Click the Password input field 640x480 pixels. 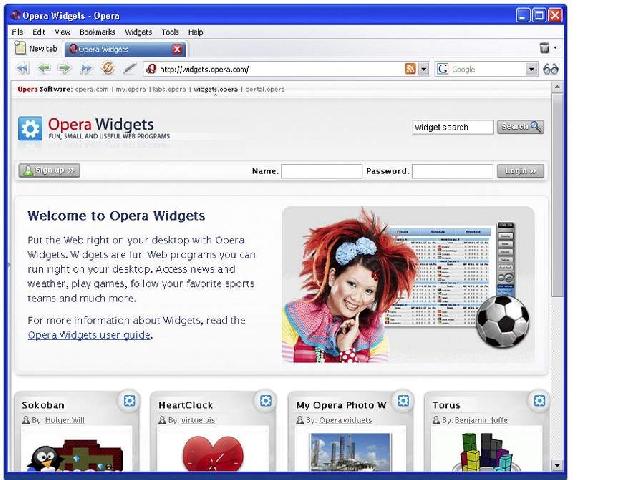[x=453, y=171]
